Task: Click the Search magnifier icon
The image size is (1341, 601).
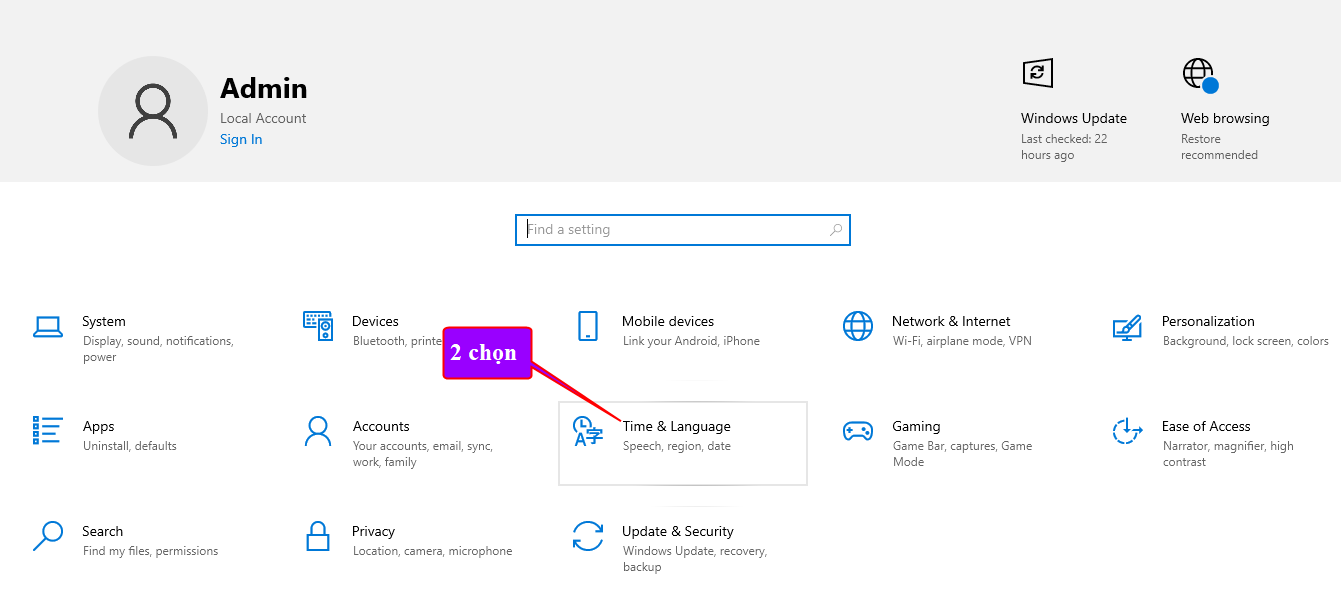Action: (x=48, y=536)
